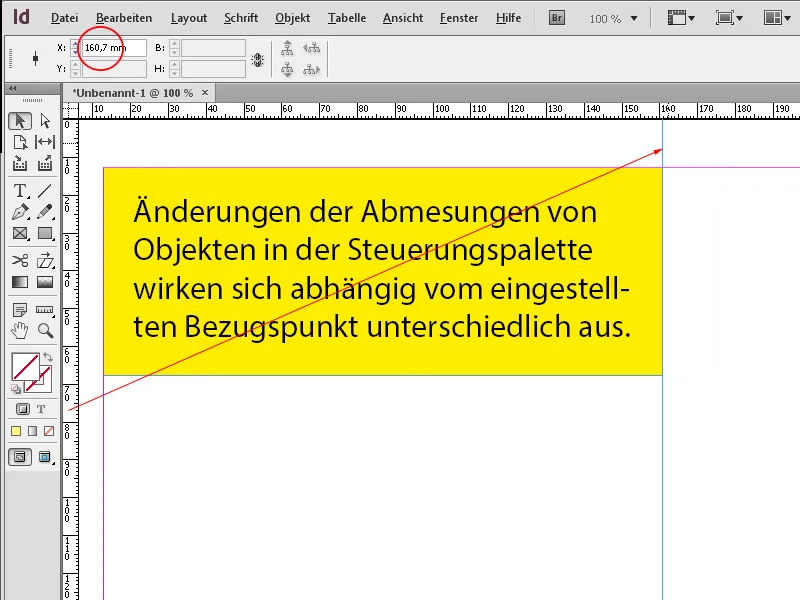This screenshot has width=800, height=600.
Task: Apply None using the red-slash button
Action: pyautogui.click(x=49, y=432)
